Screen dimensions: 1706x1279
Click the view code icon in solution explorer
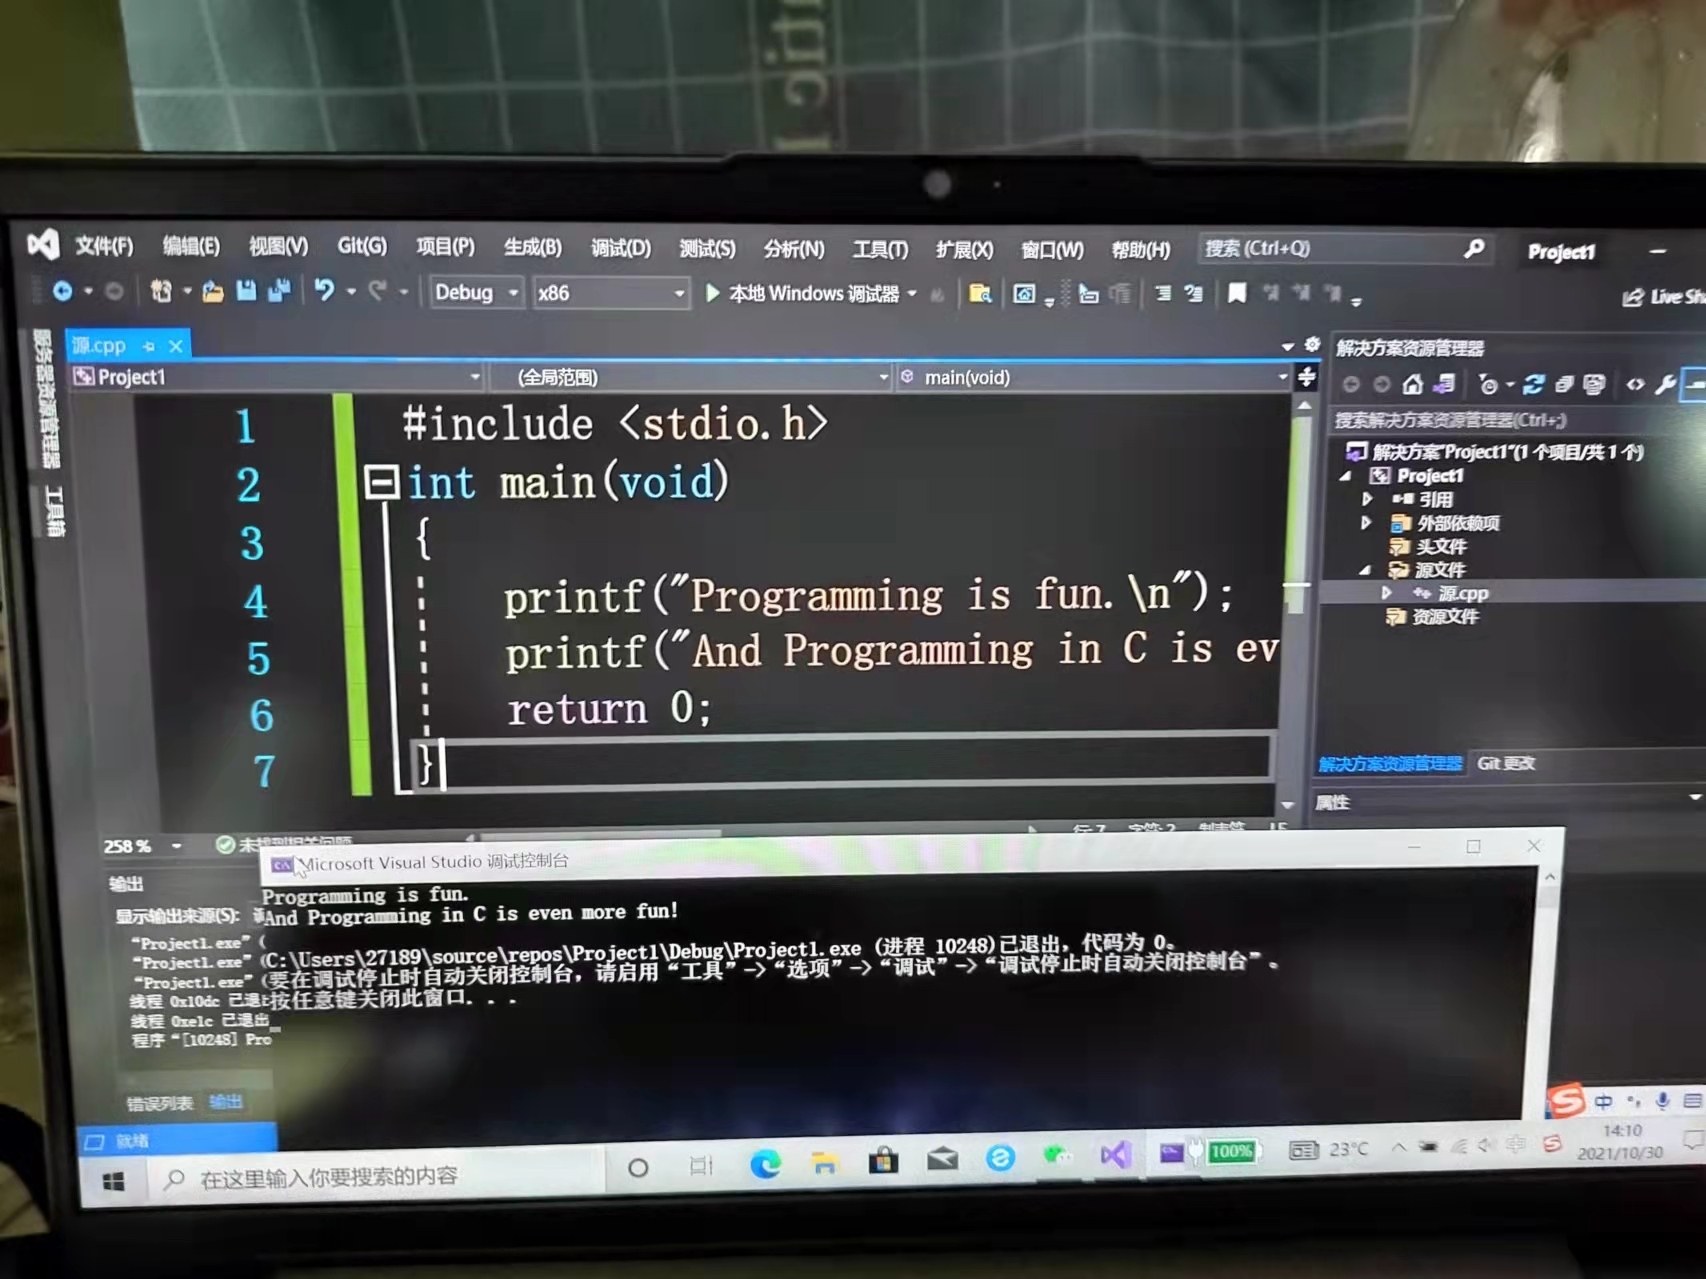1635,385
